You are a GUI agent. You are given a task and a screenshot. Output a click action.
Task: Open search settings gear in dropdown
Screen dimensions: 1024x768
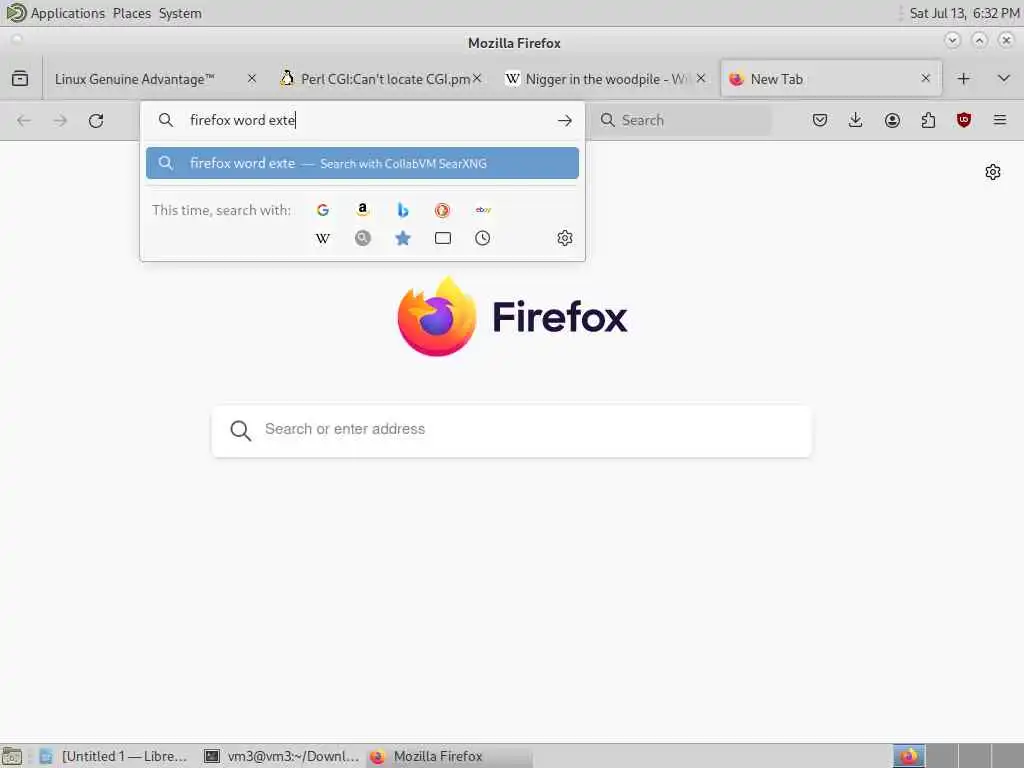point(565,238)
